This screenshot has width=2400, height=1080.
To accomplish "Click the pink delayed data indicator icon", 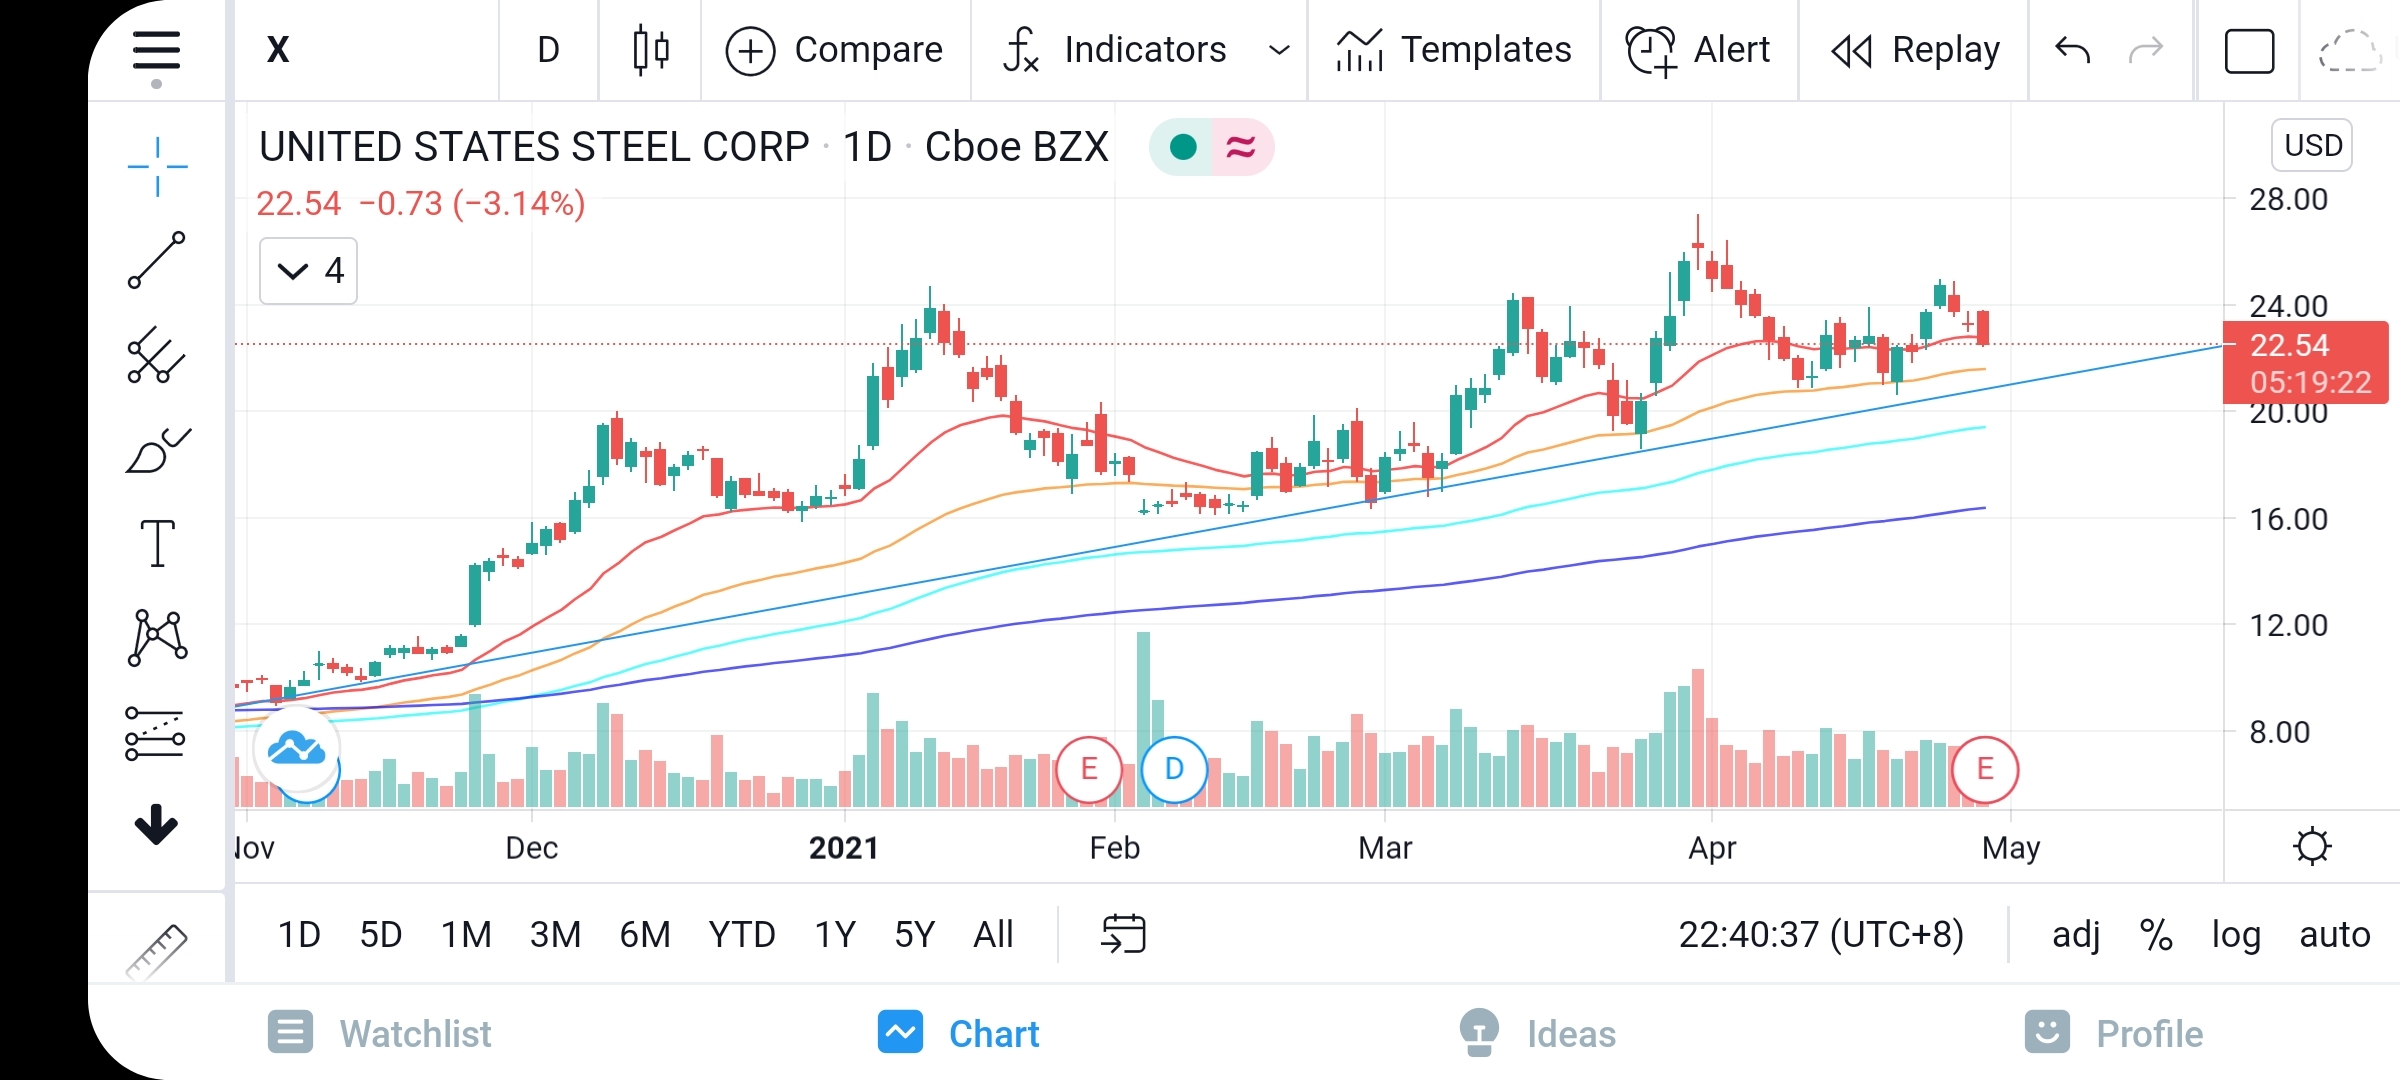I will tap(1240, 148).
